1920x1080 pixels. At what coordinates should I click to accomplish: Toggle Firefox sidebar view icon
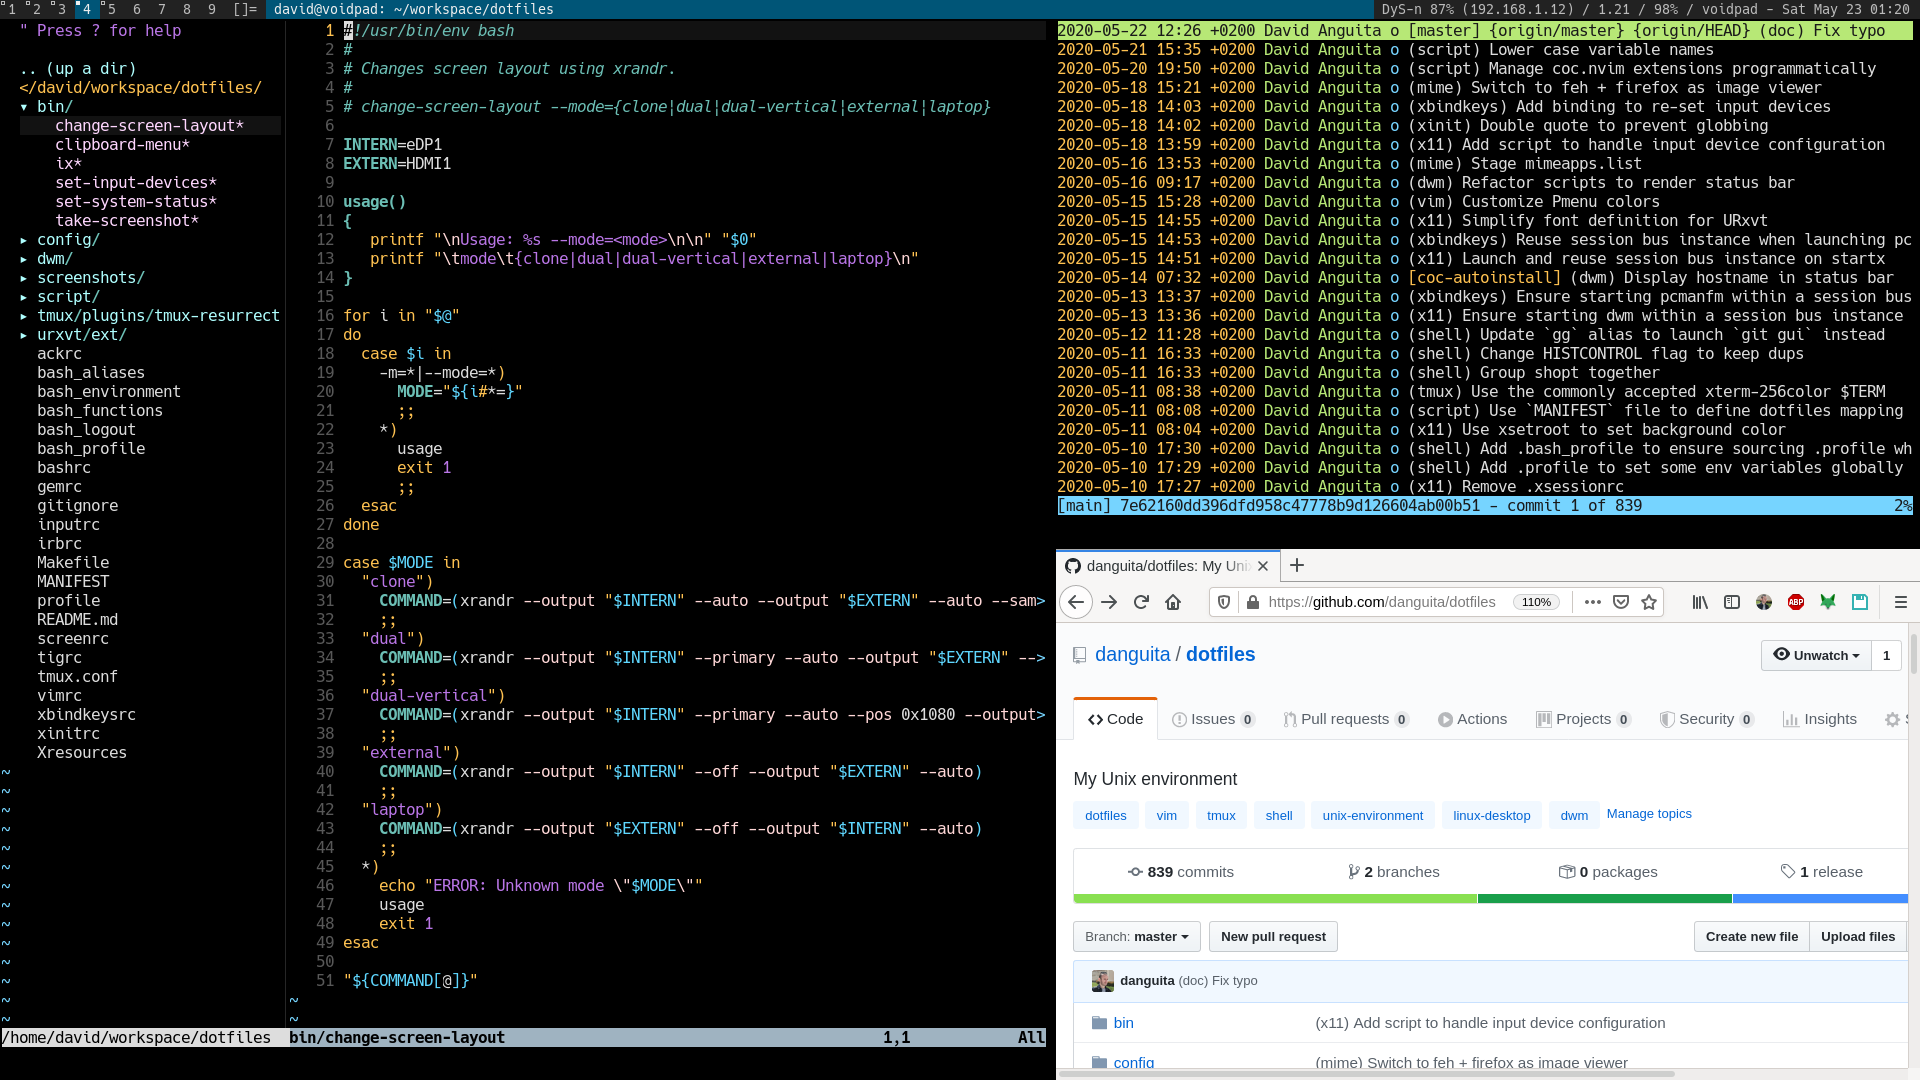(x=1732, y=602)
